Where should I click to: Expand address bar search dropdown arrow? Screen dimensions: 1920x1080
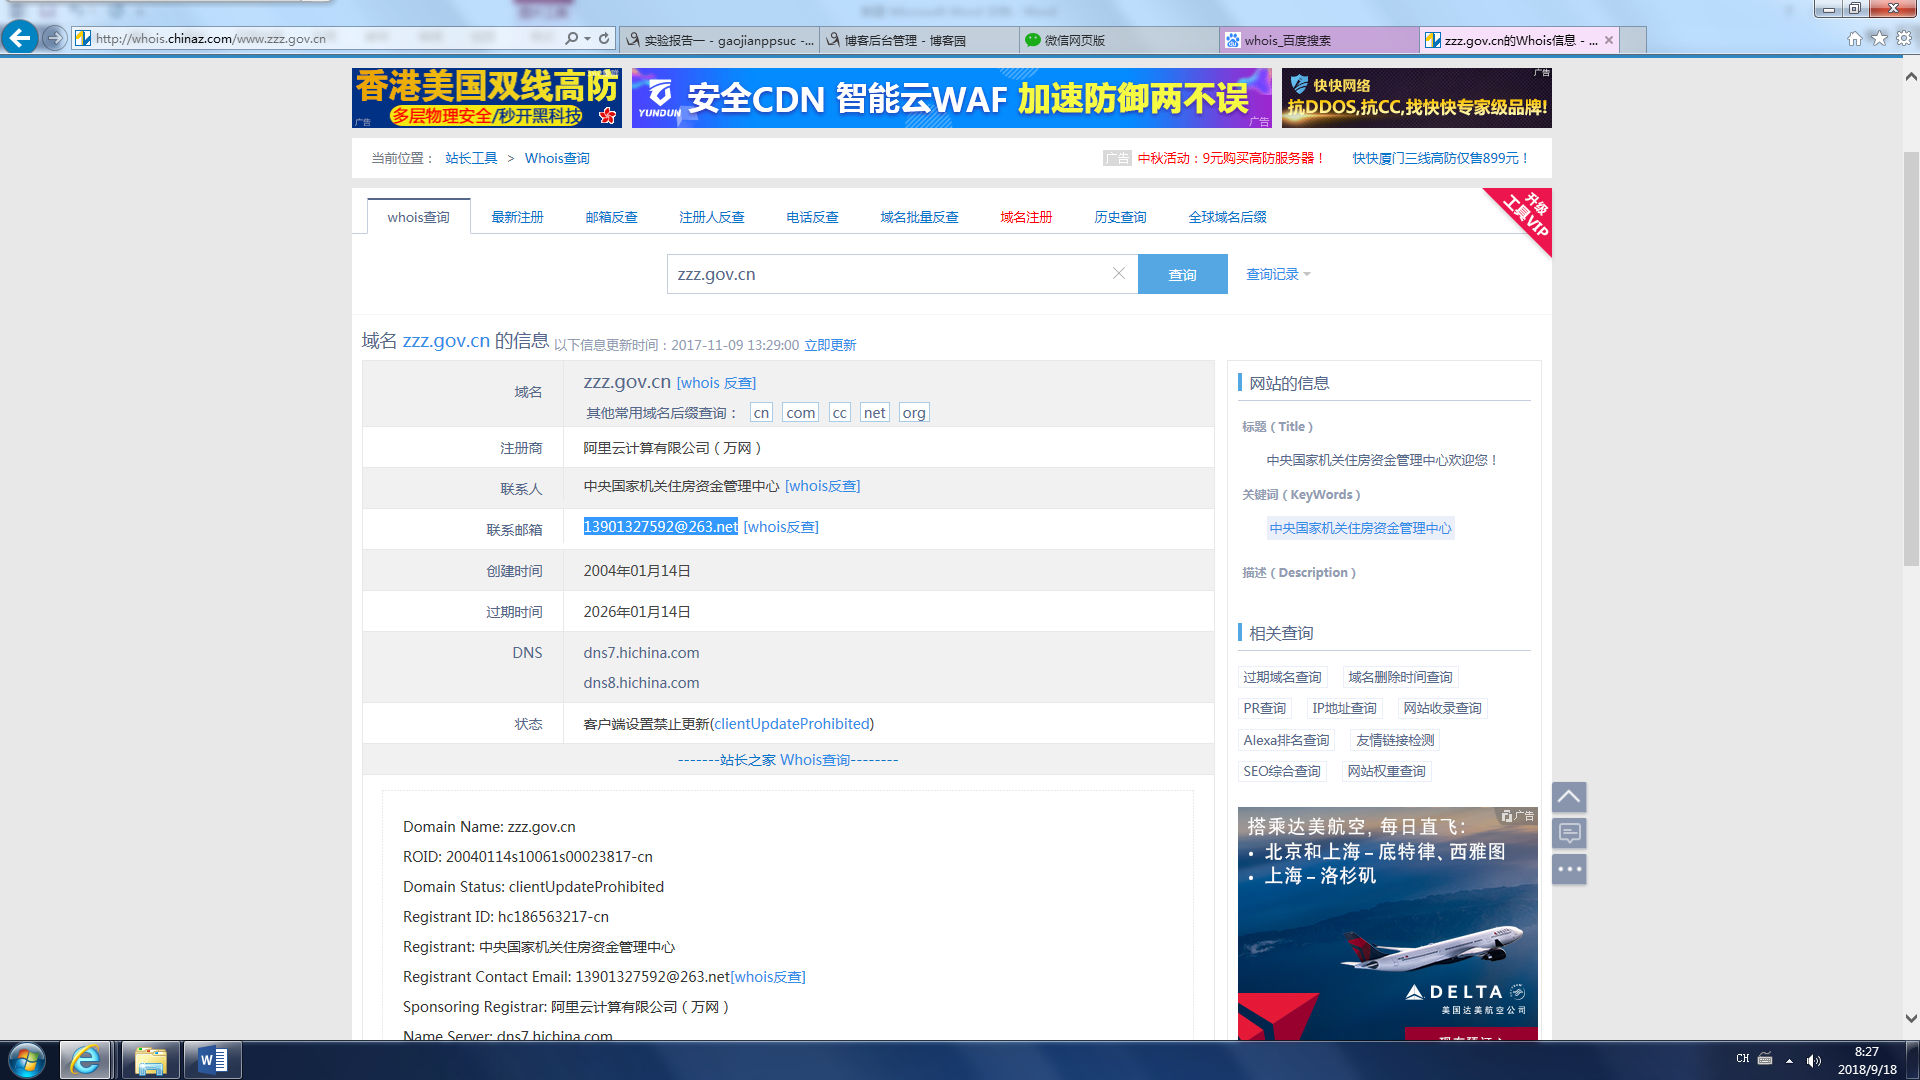point(587,38)
